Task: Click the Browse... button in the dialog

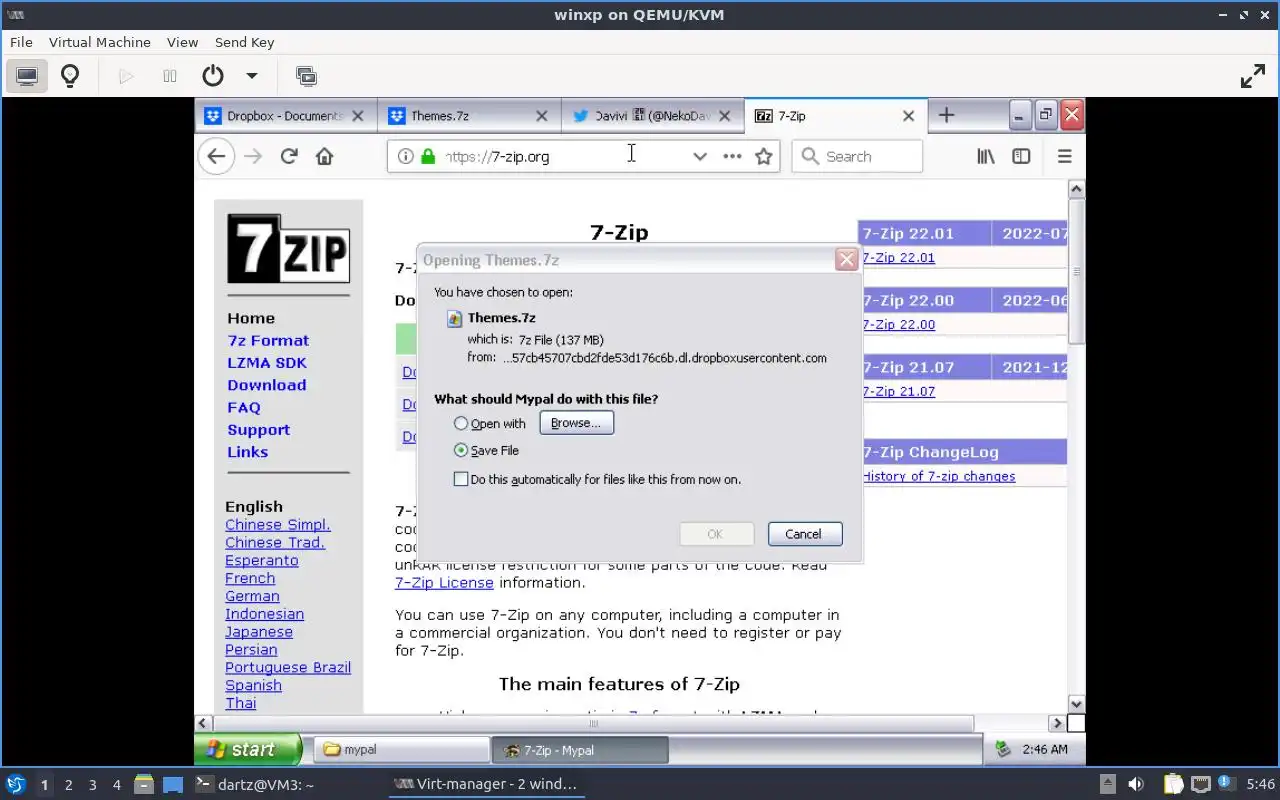Action: (576, 423)
